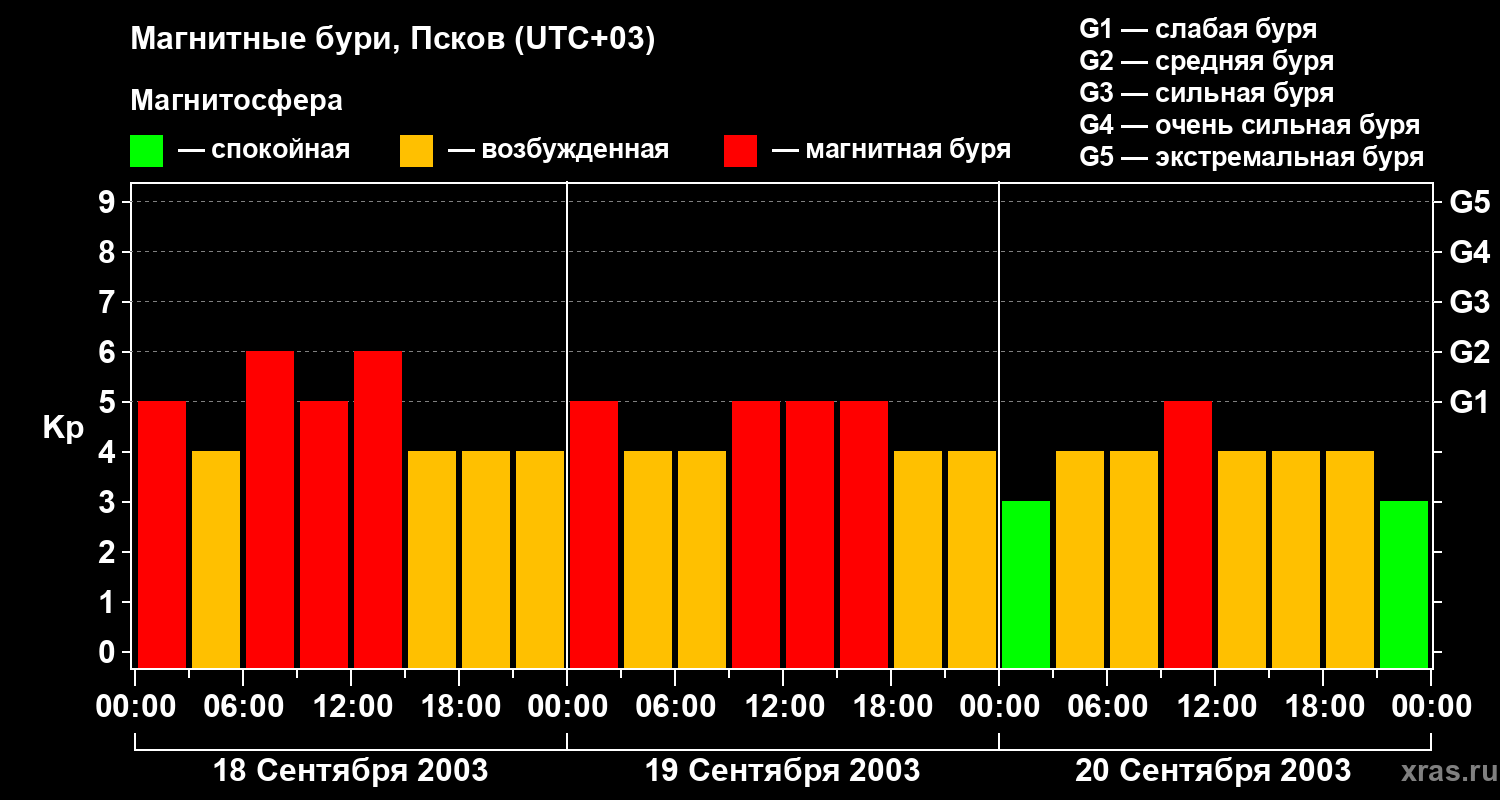This screenshot has width=1500, height=800.
Task: Click the red 'магнитная буря' legend swatch
Action: (740, 151)
